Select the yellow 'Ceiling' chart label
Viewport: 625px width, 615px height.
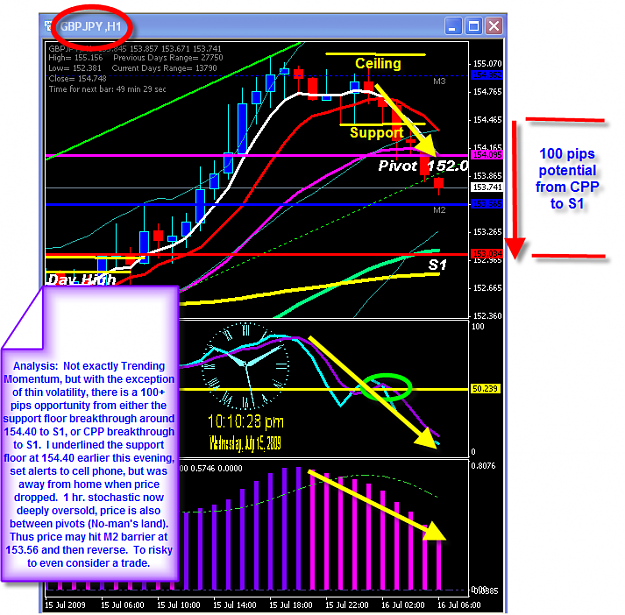pyautogui.click(x=378, y=63)
